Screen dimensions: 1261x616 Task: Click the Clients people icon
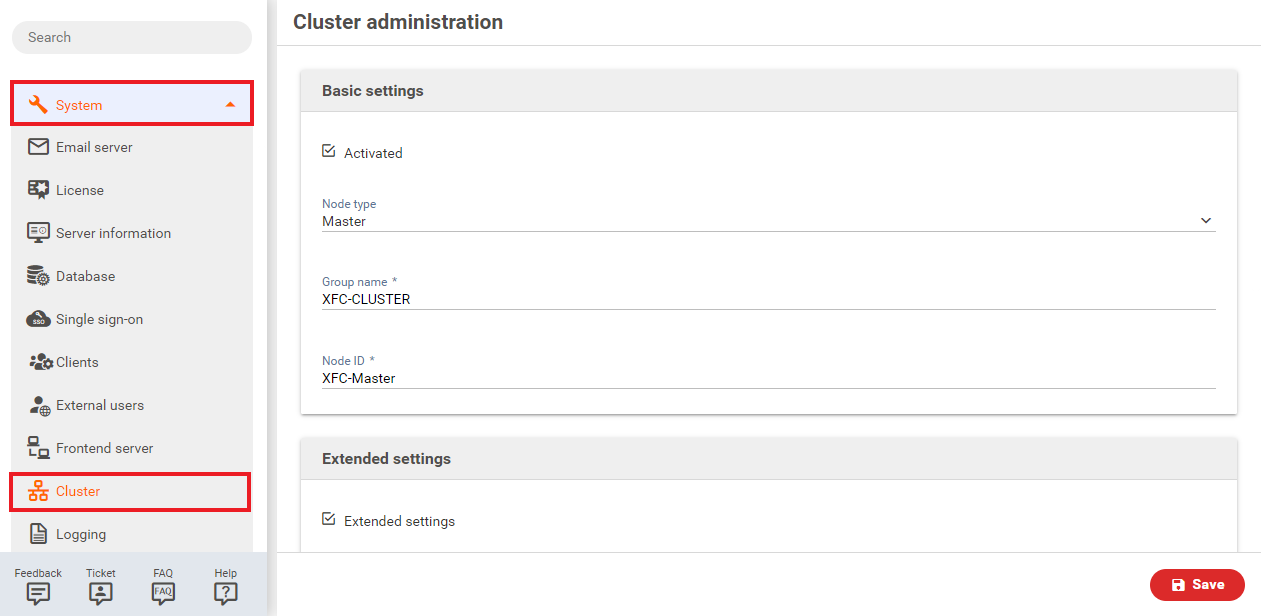[x=40, y=362]
